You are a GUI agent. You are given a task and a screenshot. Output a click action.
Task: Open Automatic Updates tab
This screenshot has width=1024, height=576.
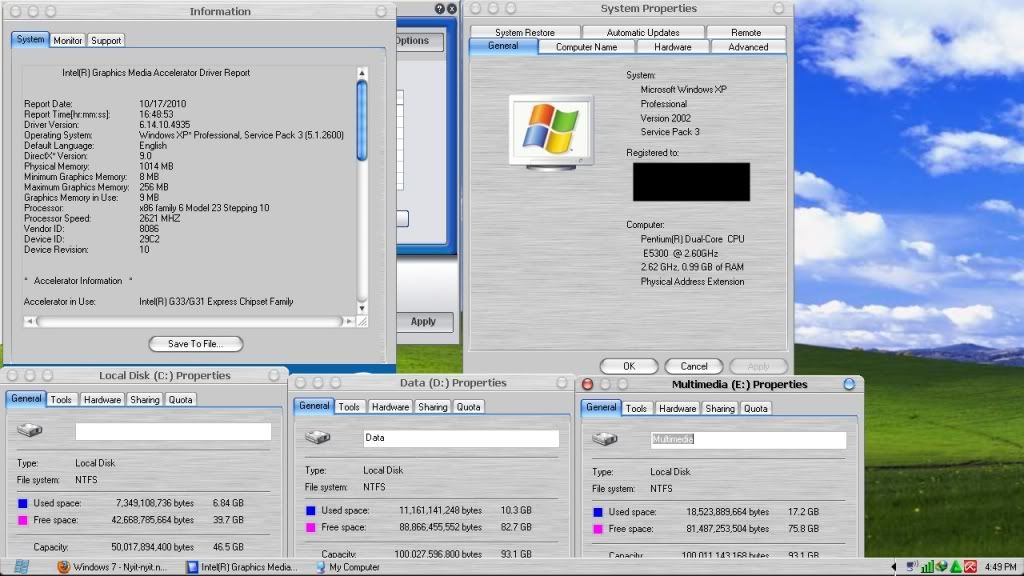point(643,32)
